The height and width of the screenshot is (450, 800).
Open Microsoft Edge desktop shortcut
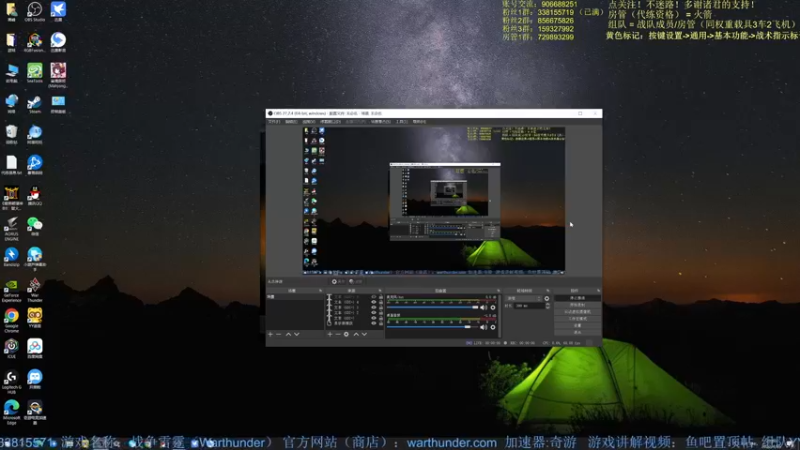coord(11,412)
